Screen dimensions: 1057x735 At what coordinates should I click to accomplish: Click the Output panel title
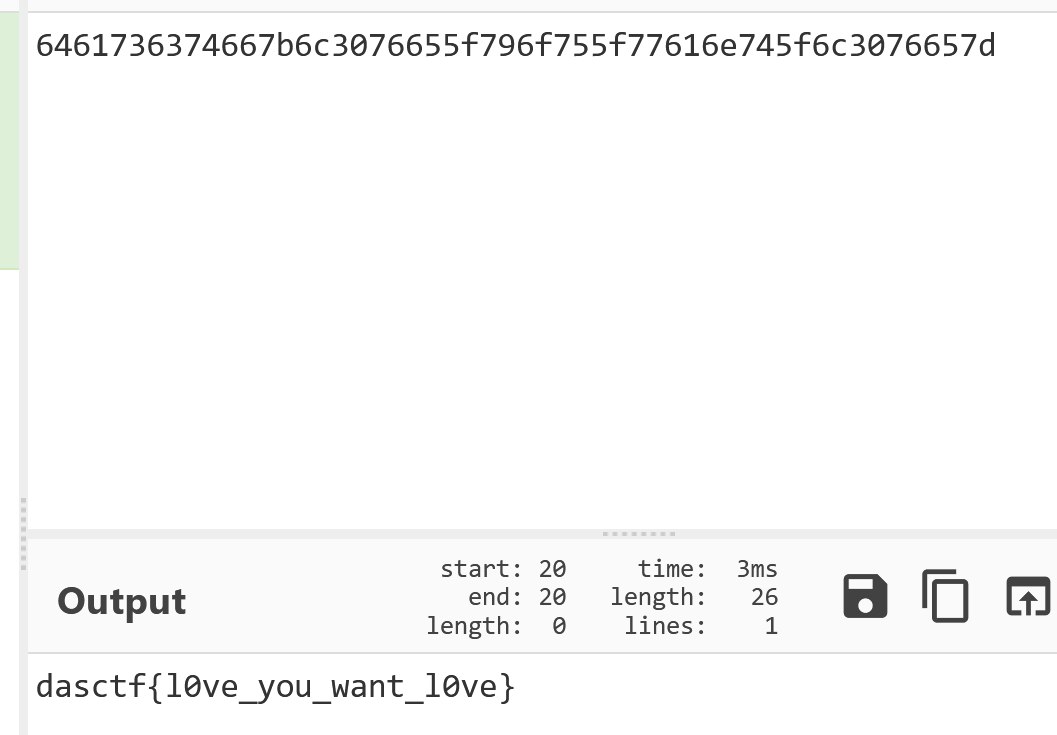click(121, 600)
